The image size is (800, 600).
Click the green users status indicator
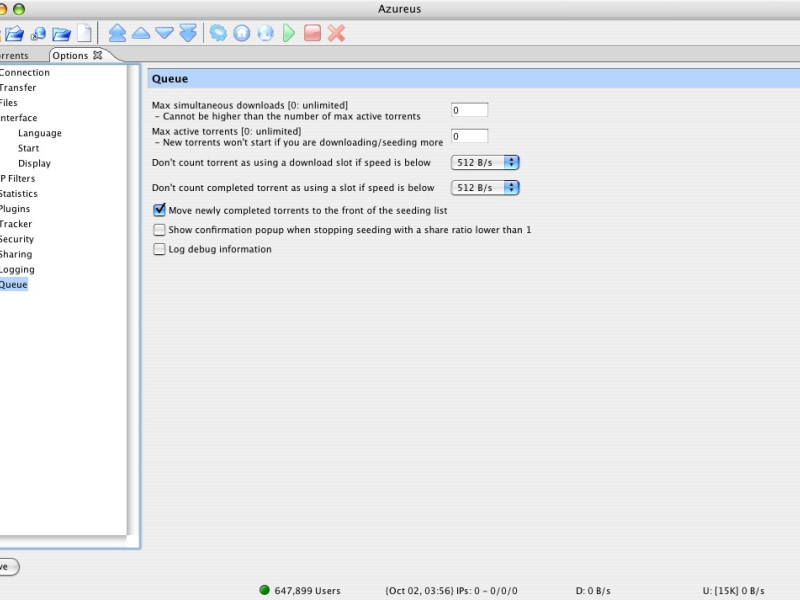(264, 590)
